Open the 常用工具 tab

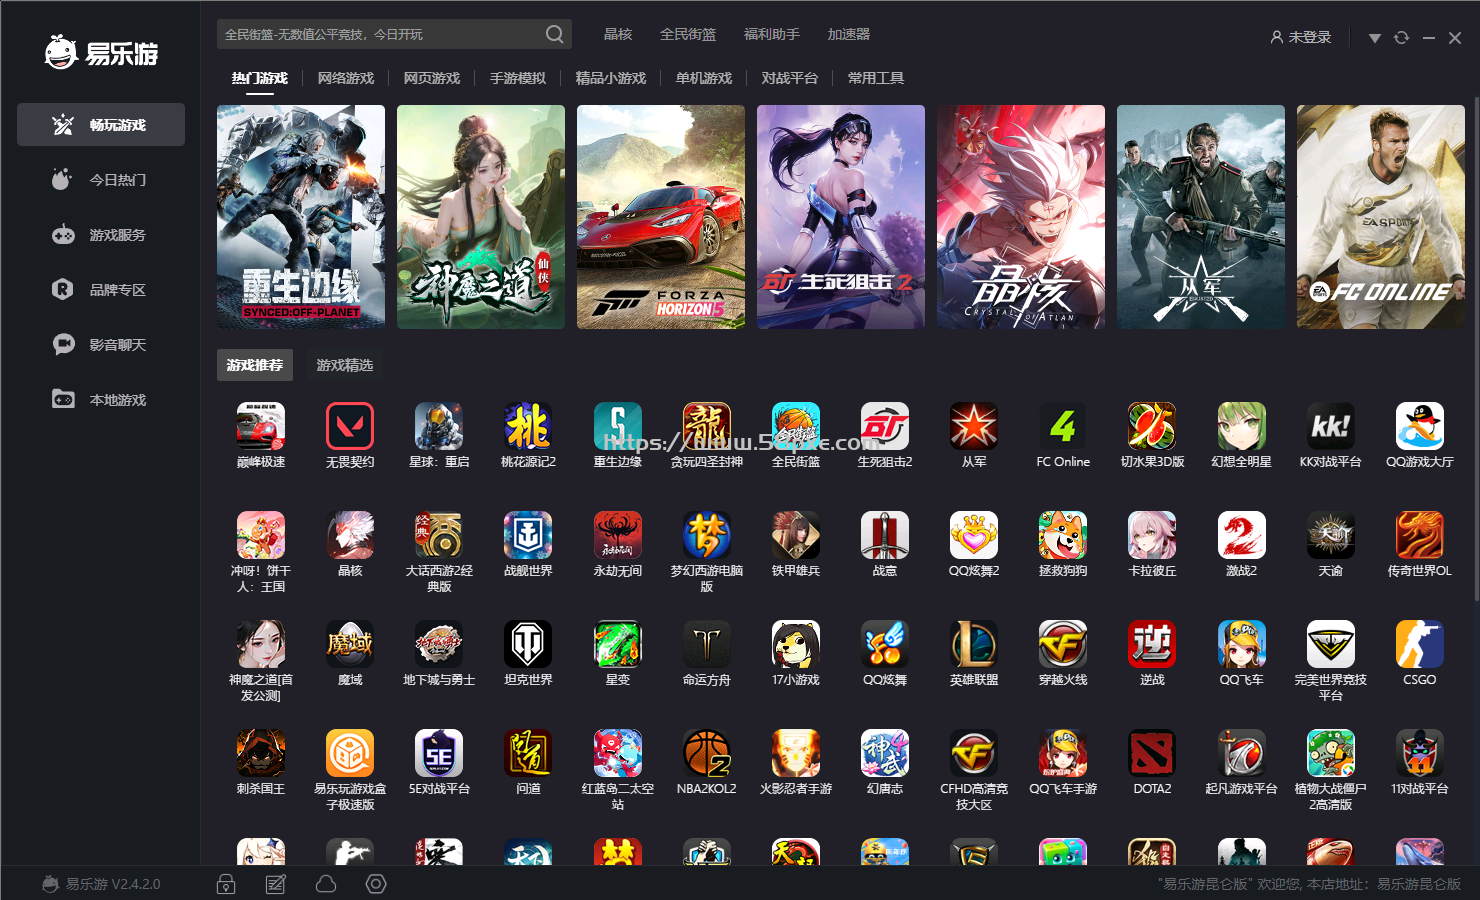876,78
